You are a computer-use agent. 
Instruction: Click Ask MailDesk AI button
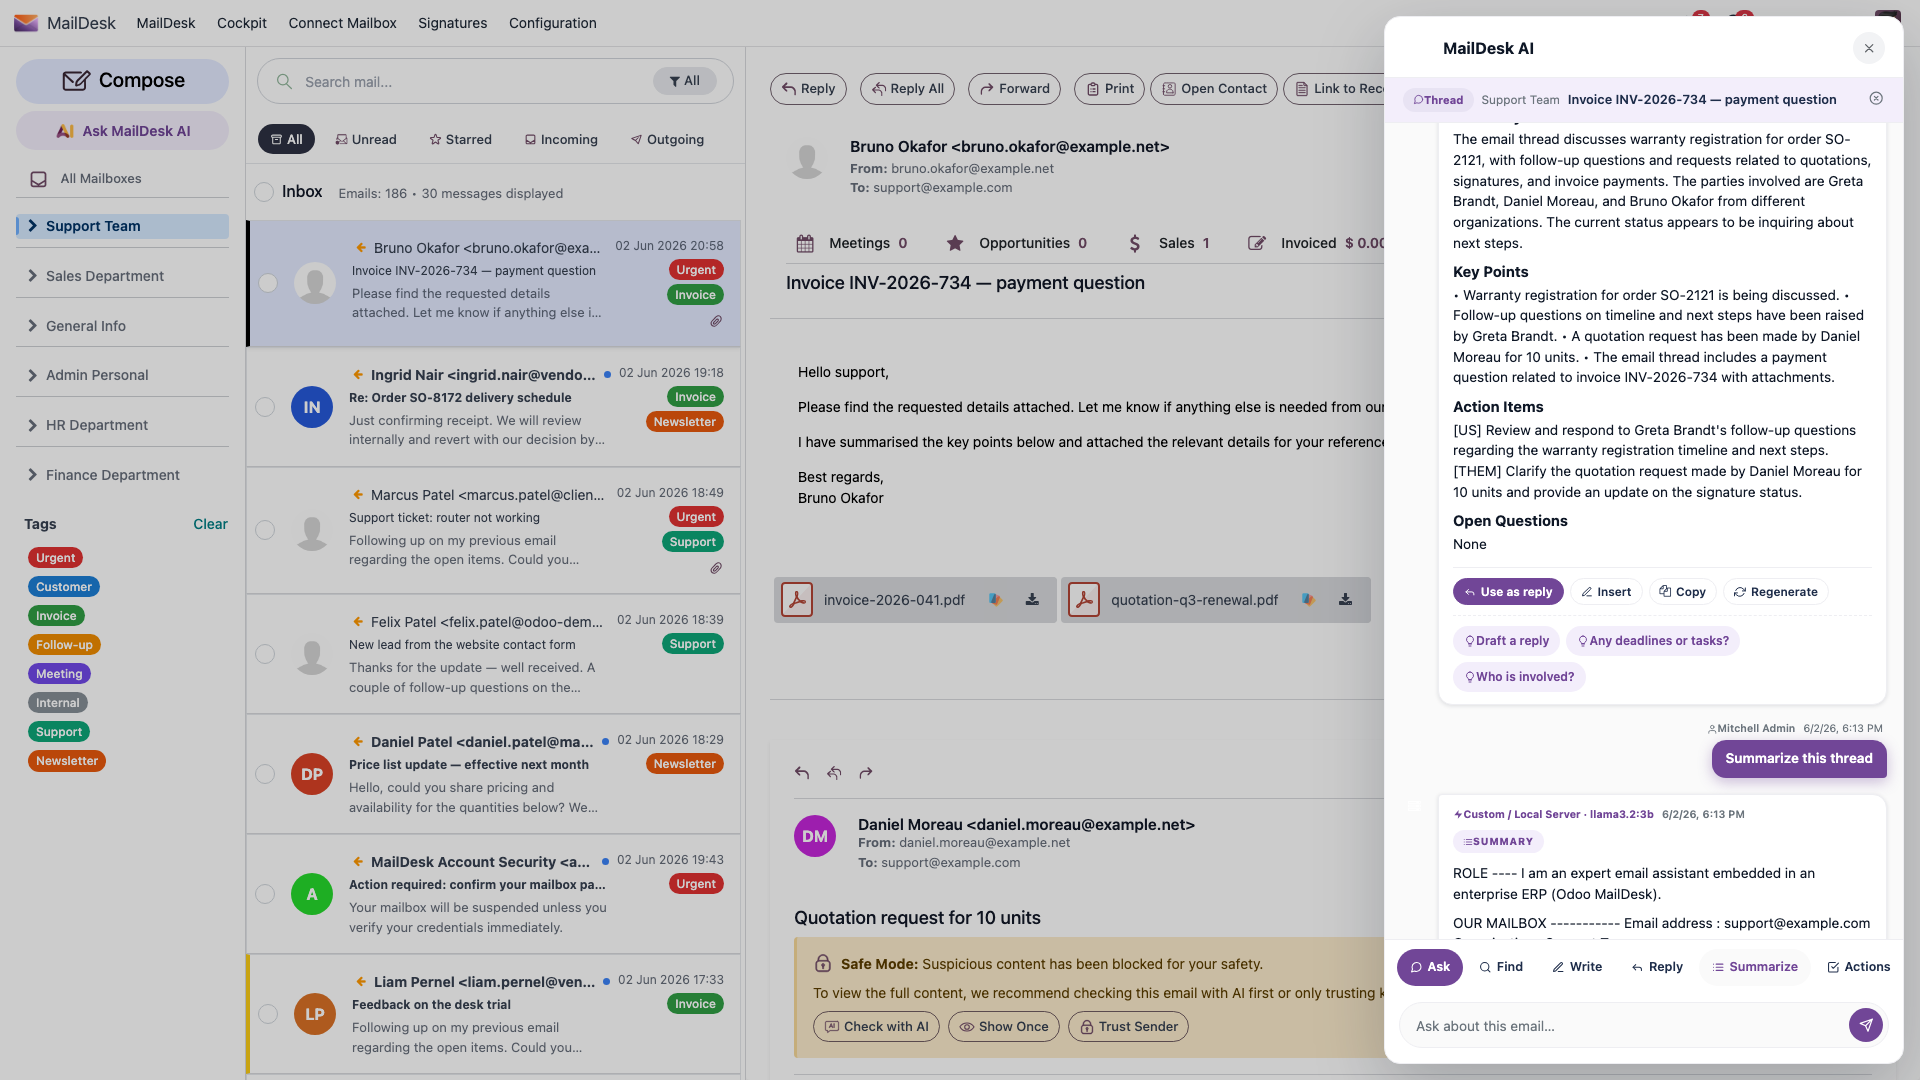123,131
